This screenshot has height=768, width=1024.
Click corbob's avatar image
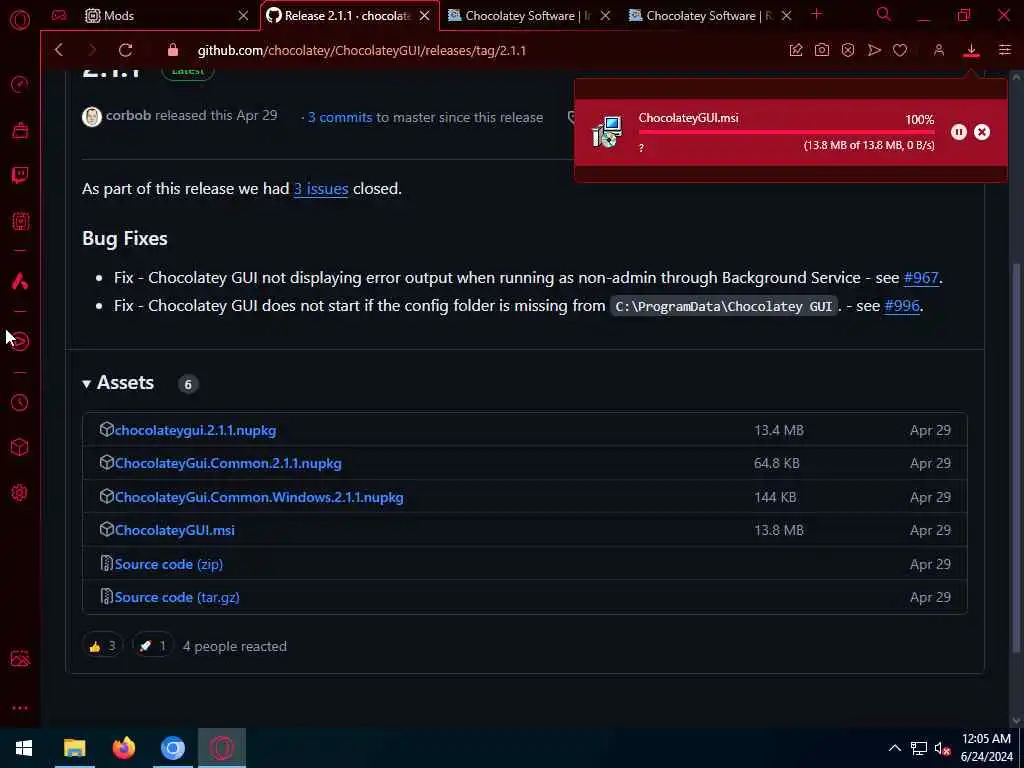click(92, 116)
